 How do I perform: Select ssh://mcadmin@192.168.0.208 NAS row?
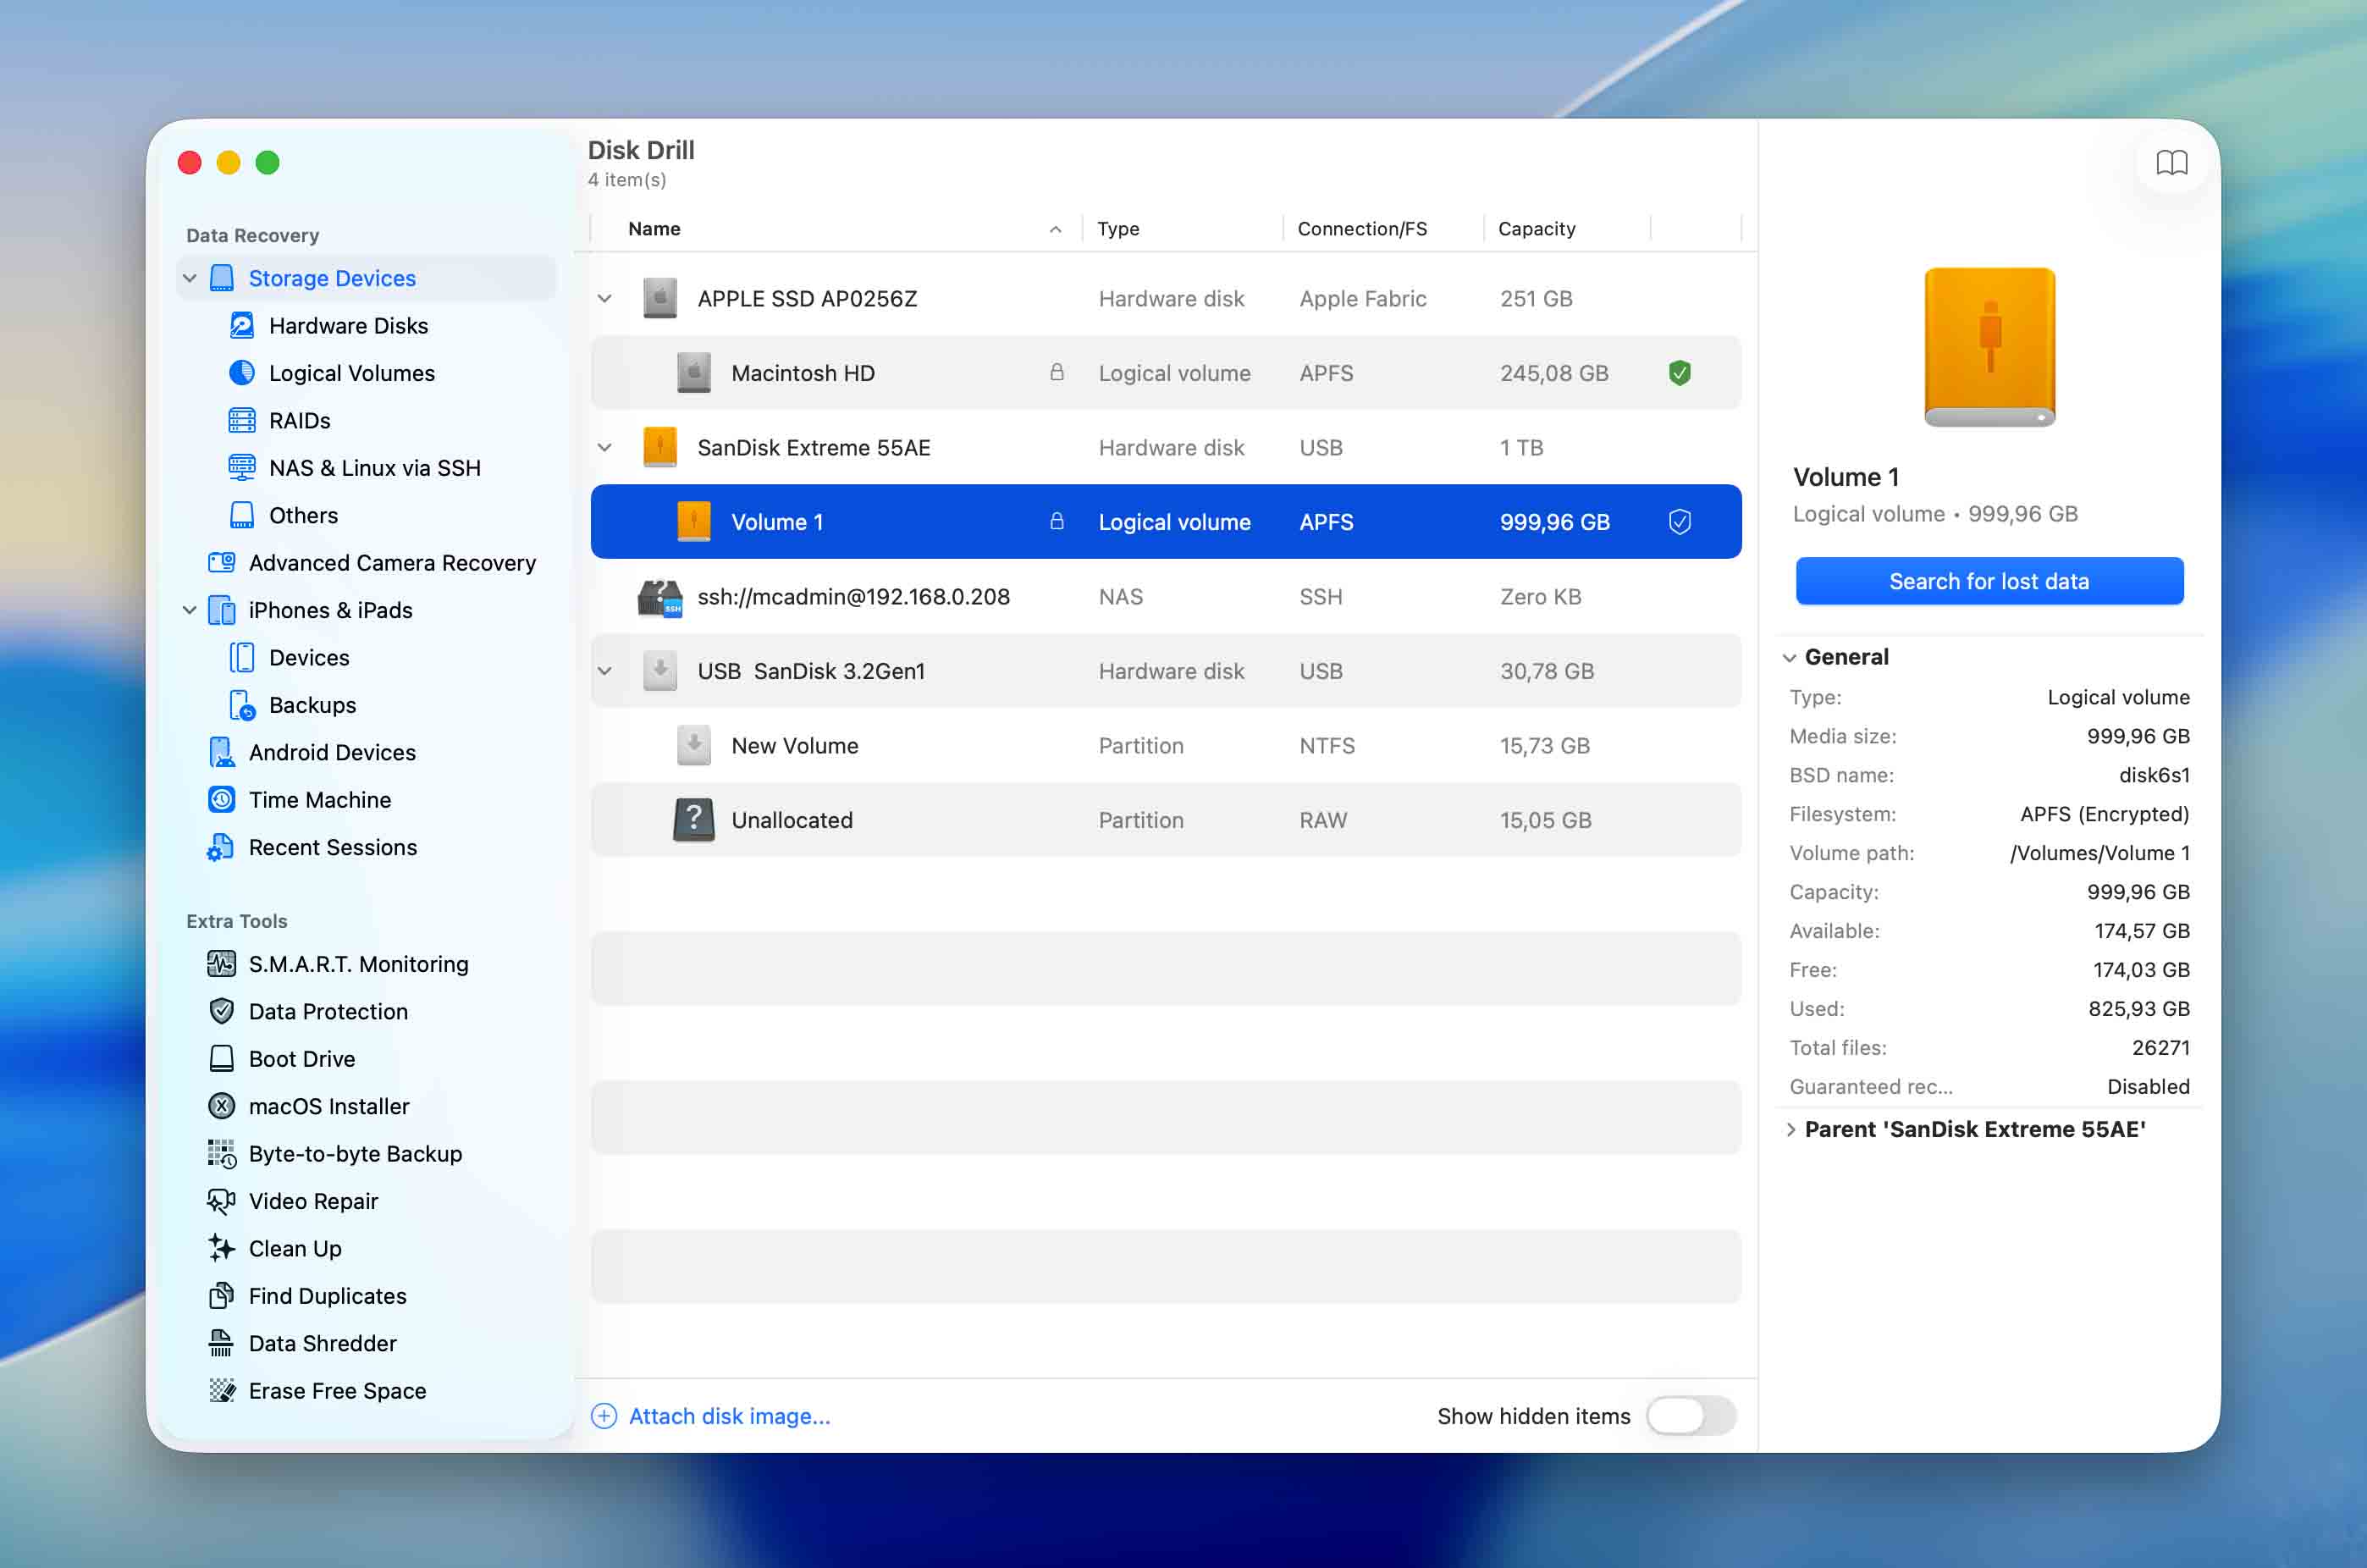click(1166, 597)
